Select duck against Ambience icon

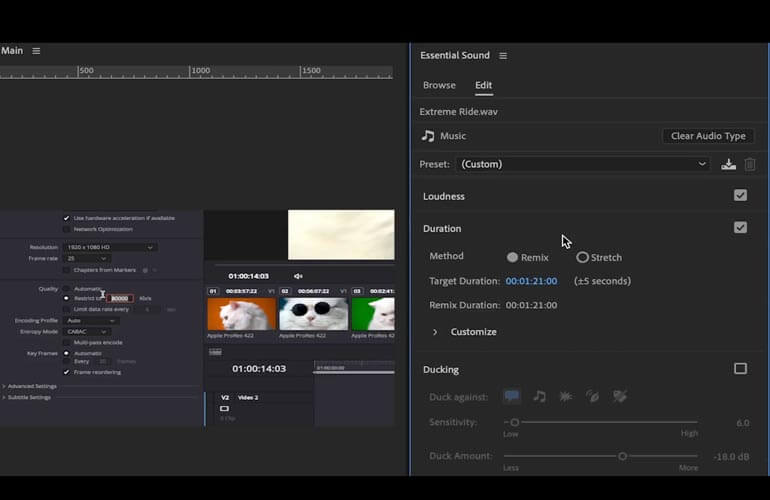593,396
